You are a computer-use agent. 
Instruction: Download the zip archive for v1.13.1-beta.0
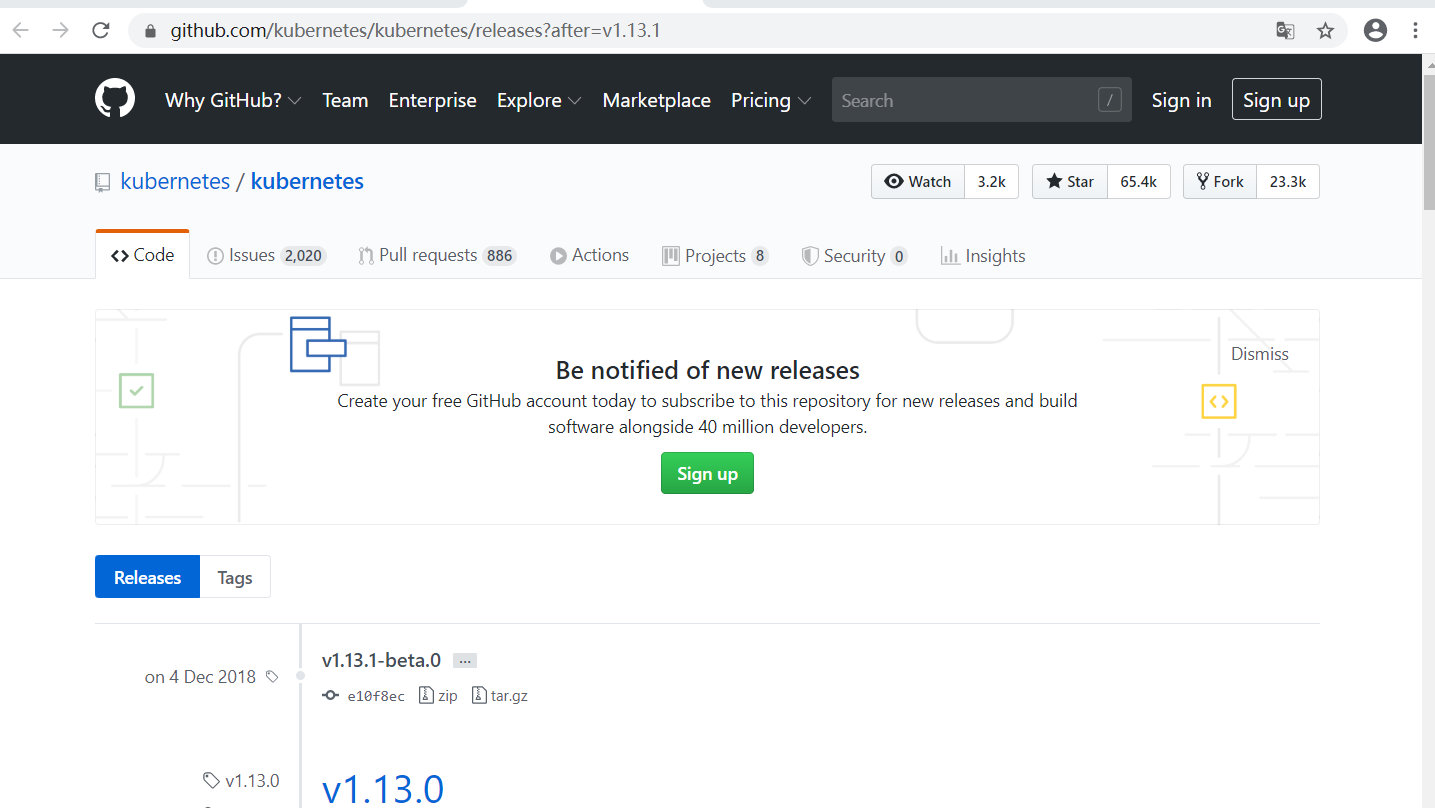tap(438, 695)
